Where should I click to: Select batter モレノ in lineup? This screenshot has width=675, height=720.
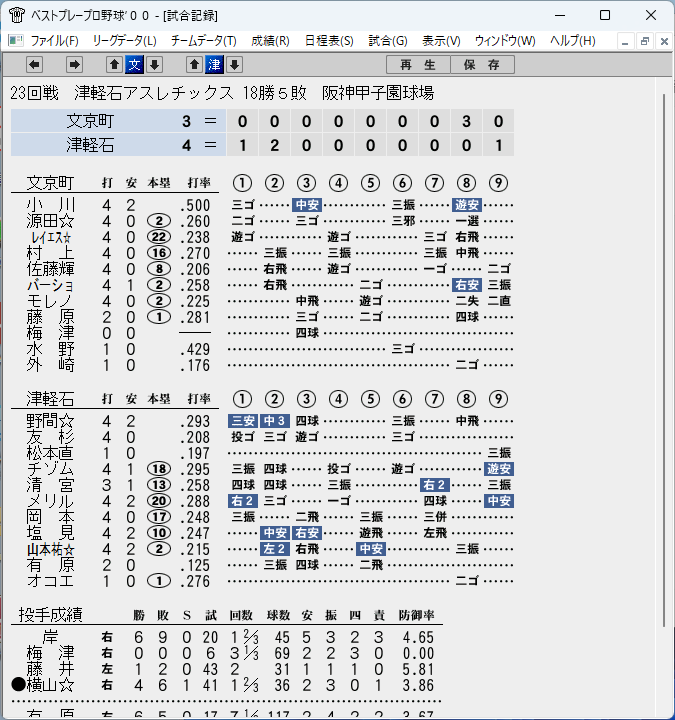(51, 301)
